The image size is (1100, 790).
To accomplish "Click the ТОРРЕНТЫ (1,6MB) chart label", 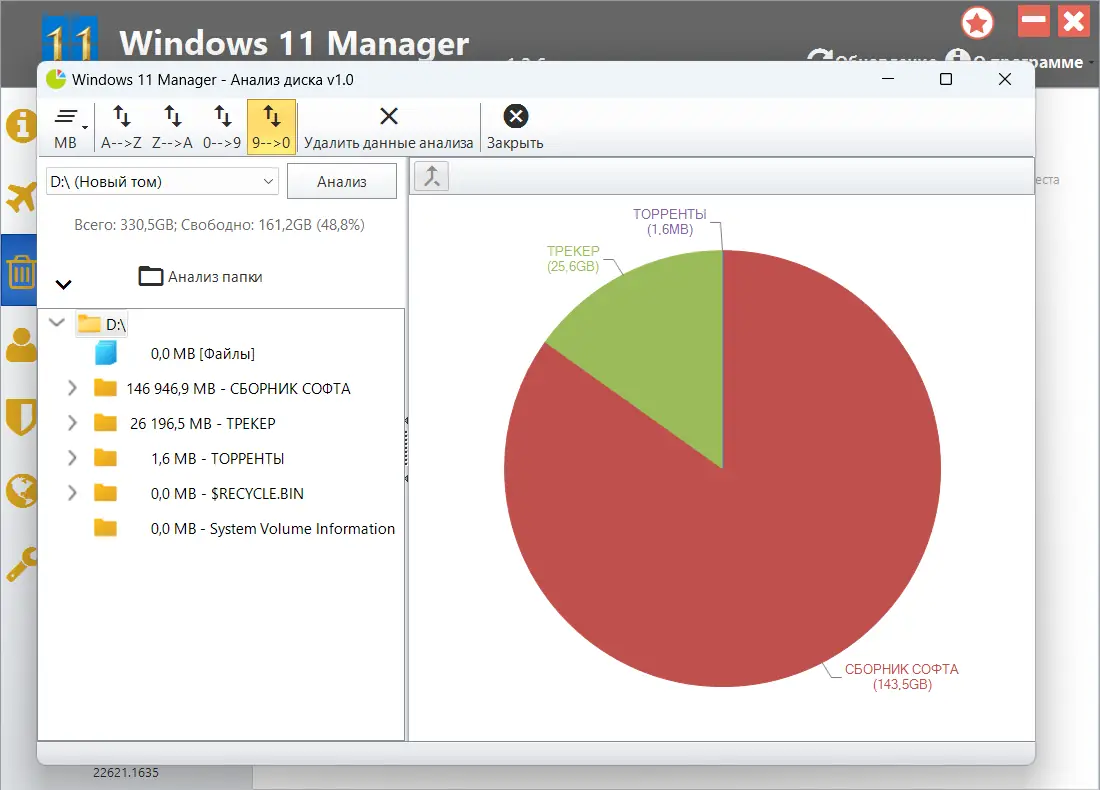I will (670, 222).
